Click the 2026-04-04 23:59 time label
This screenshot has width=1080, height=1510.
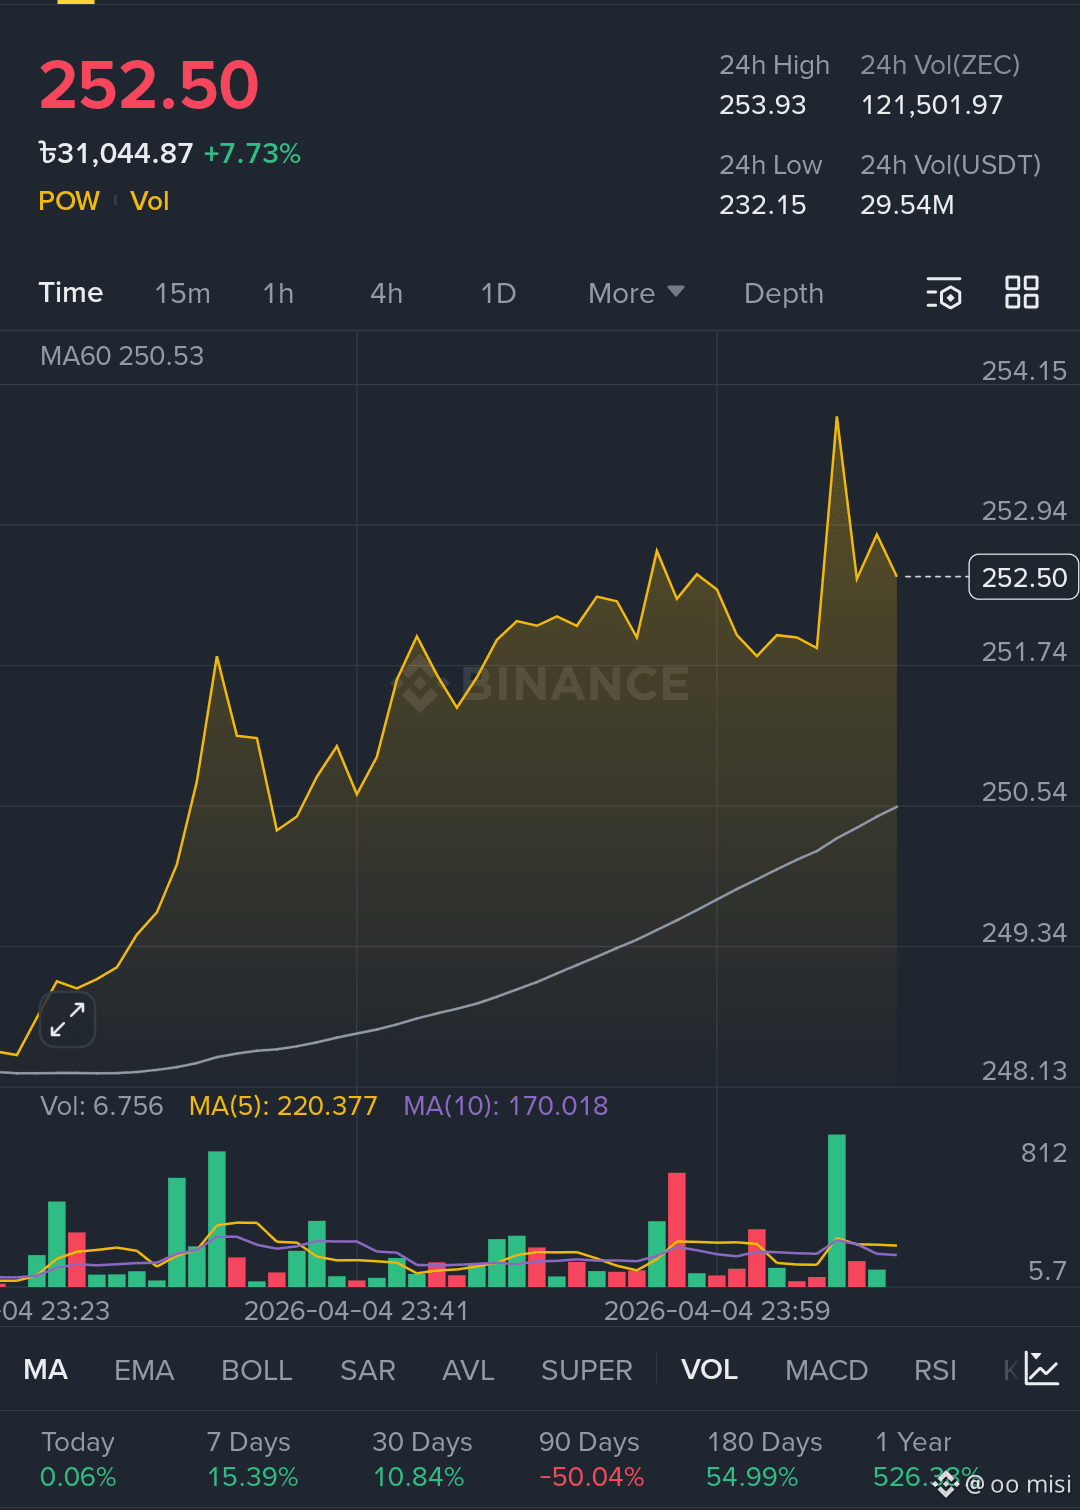pyautogui.click(x=717, y=1311)
